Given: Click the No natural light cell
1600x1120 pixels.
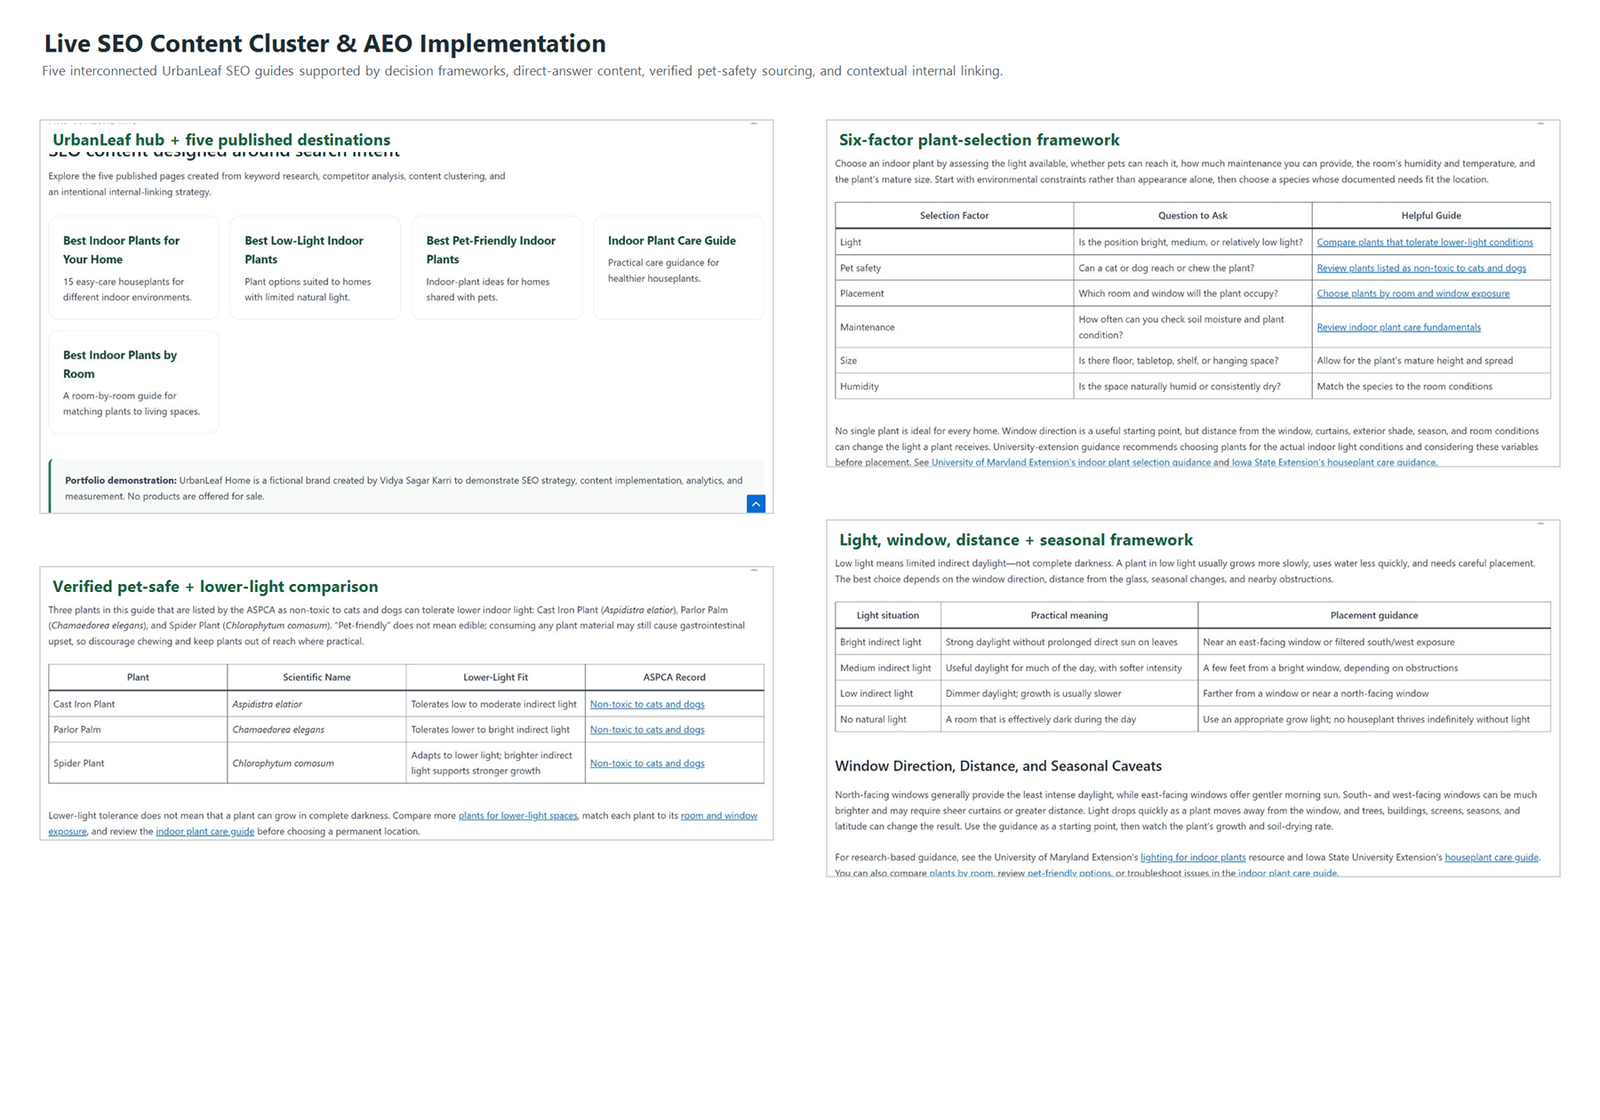Looking at the screenshot, I should [888, 719].
